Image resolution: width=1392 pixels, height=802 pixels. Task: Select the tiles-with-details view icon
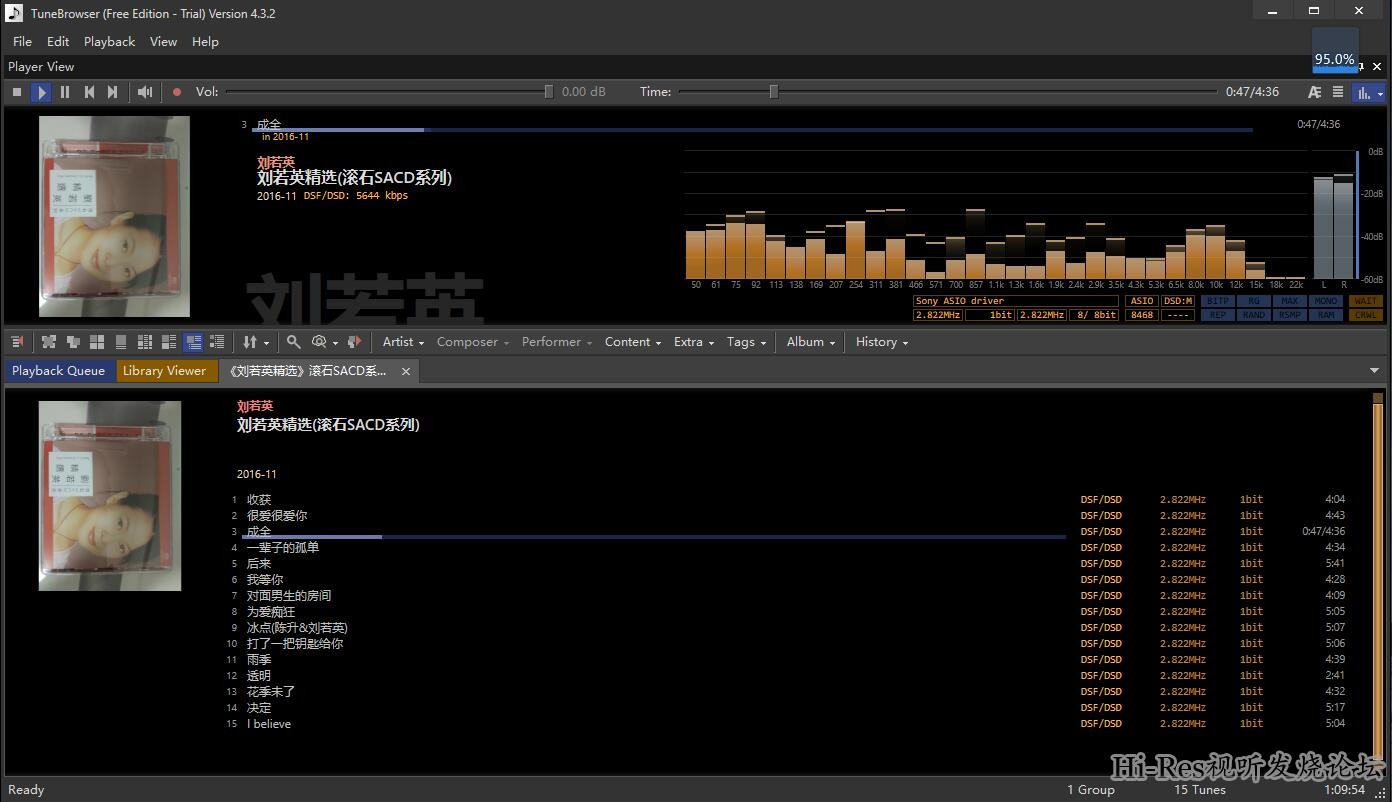(169, 342)
